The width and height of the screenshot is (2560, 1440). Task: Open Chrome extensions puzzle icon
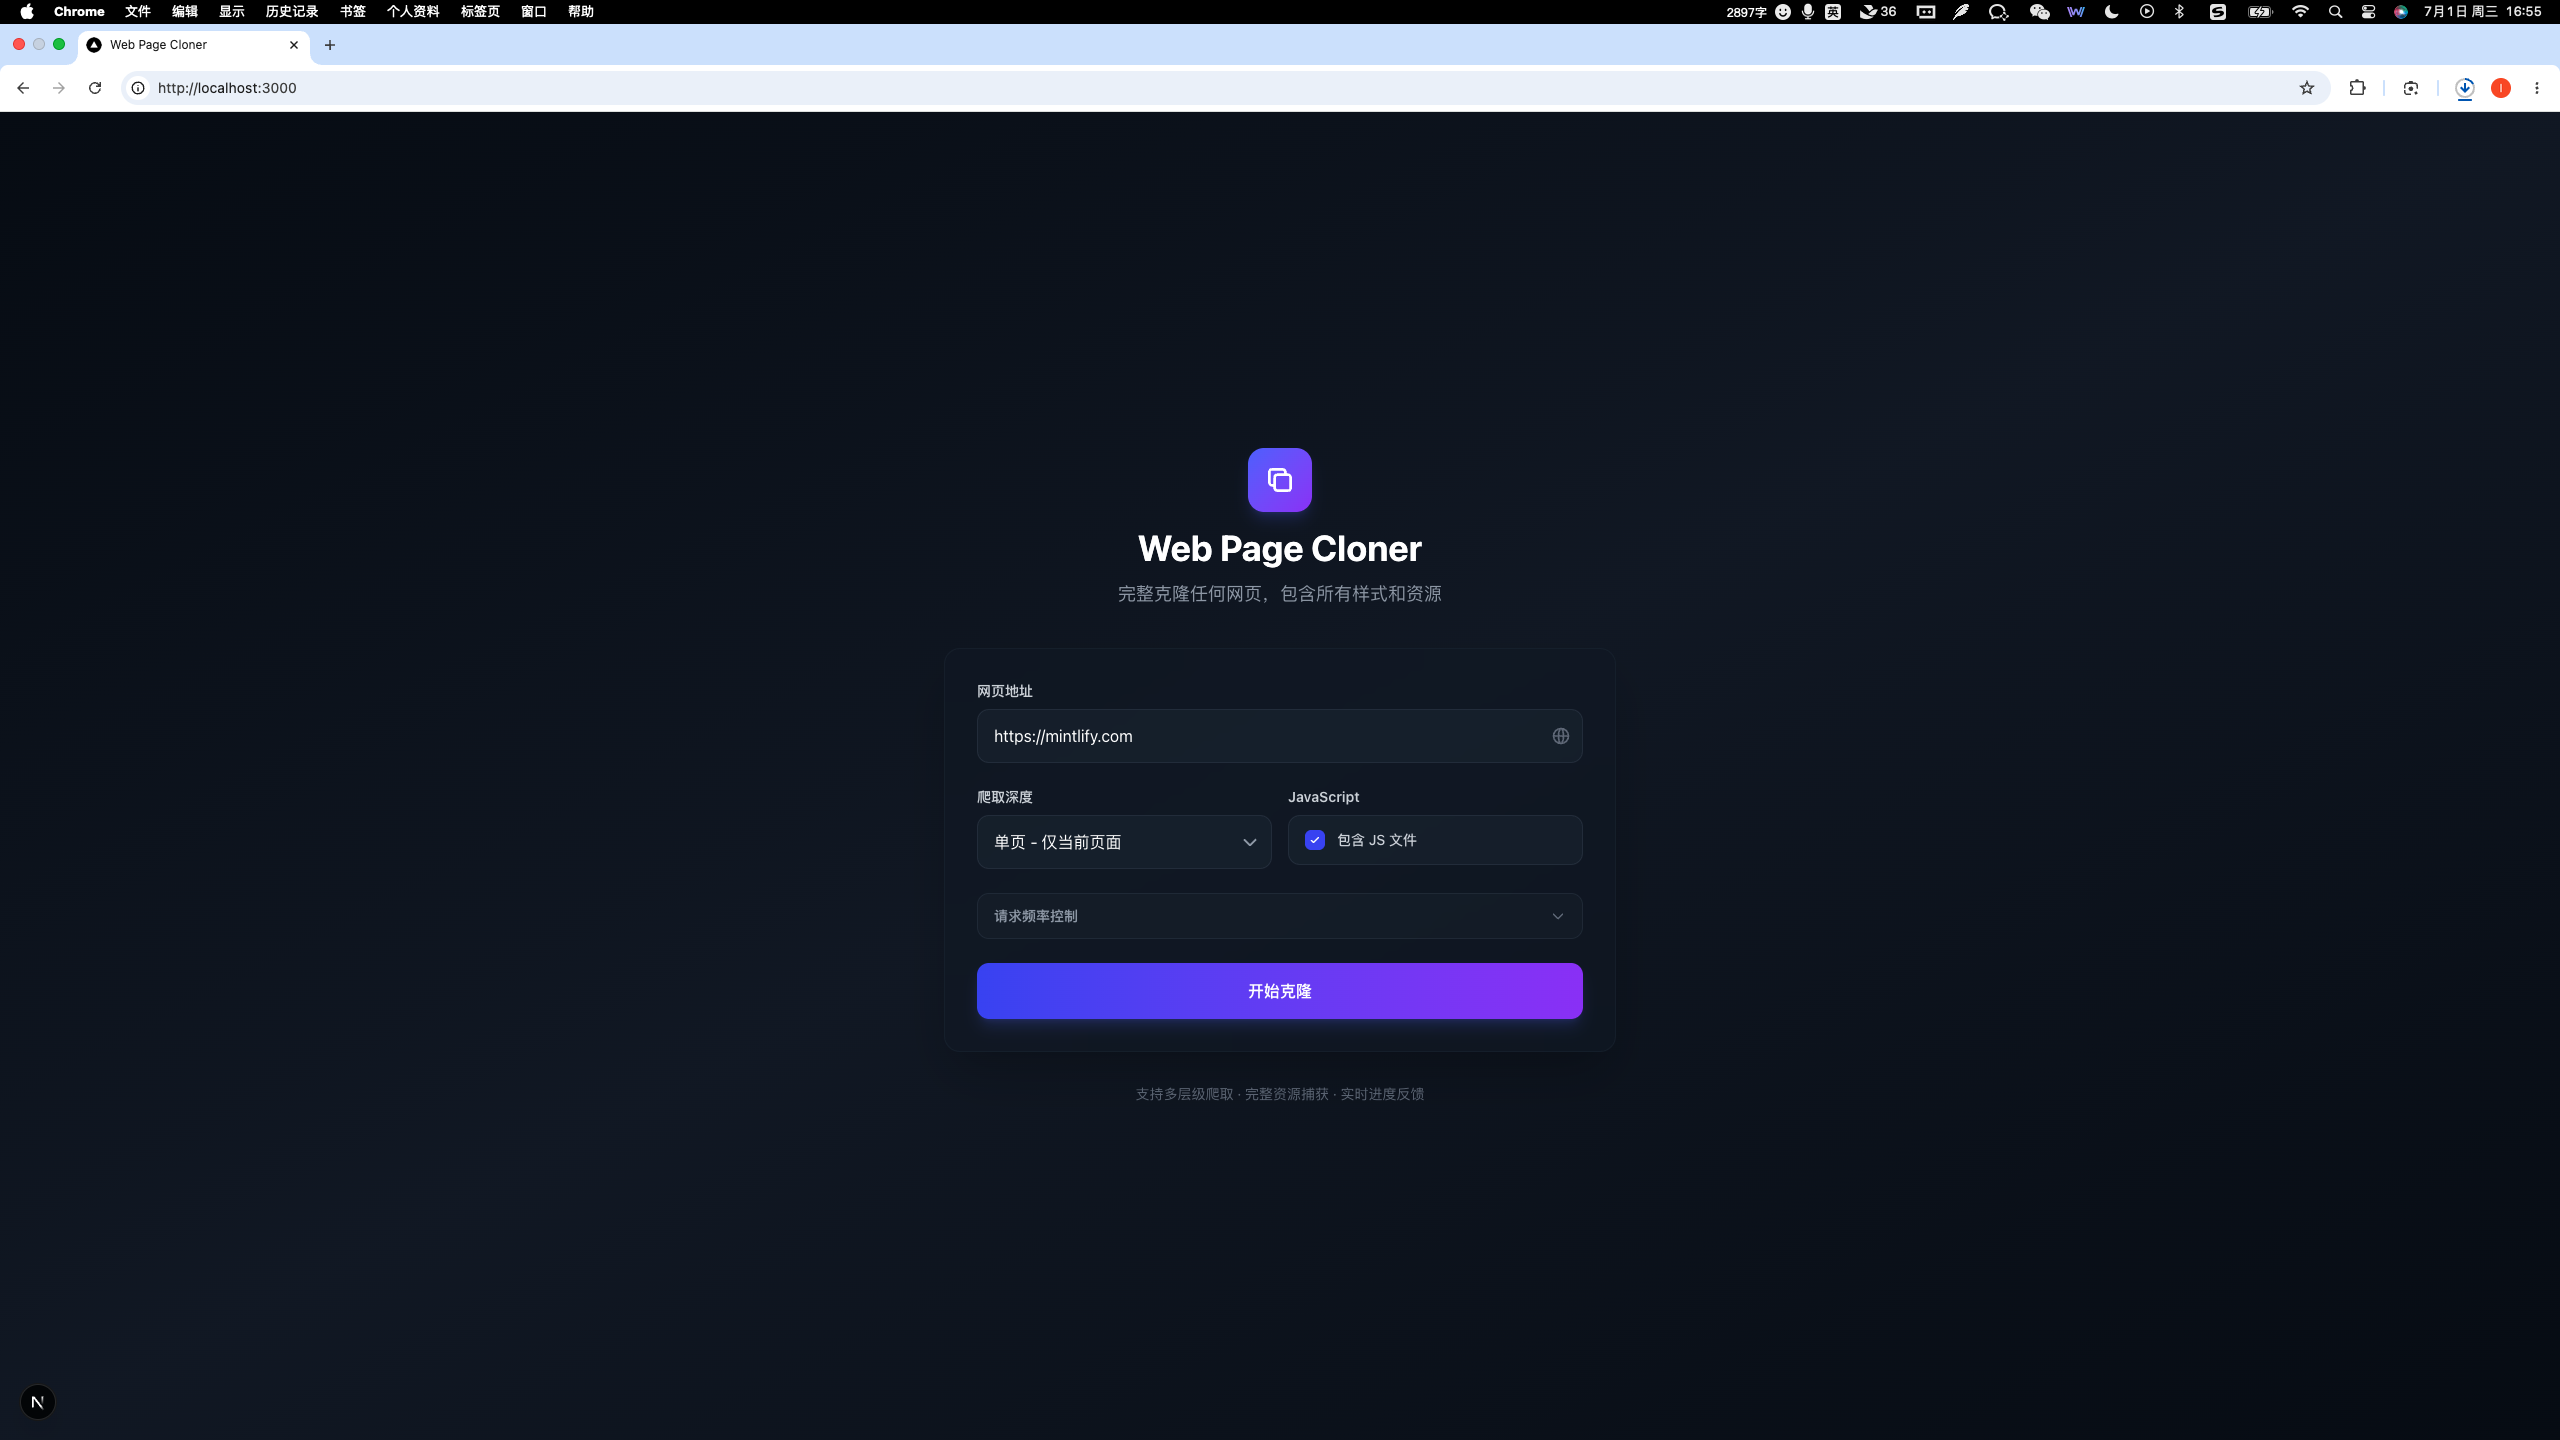(2357, 88)
